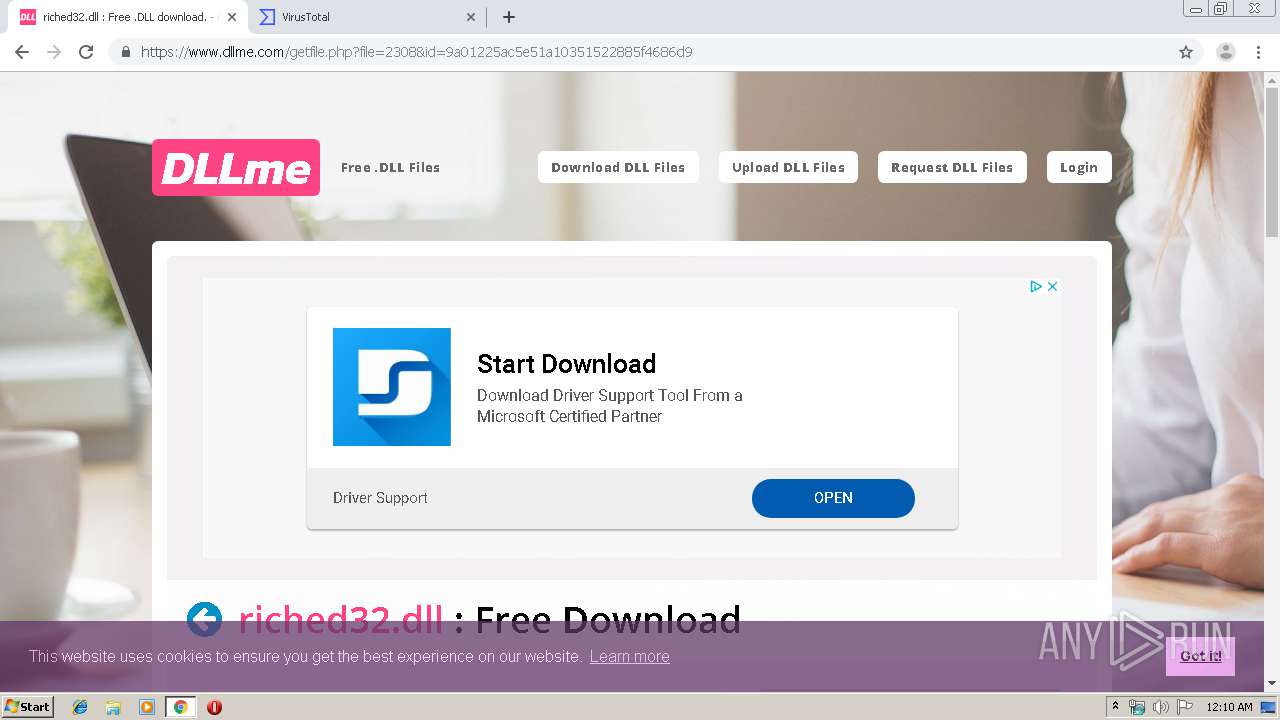Click the network tray icon
Image resolution: width=1280 pixels, height=720 pixels.
coord(1137,707)
